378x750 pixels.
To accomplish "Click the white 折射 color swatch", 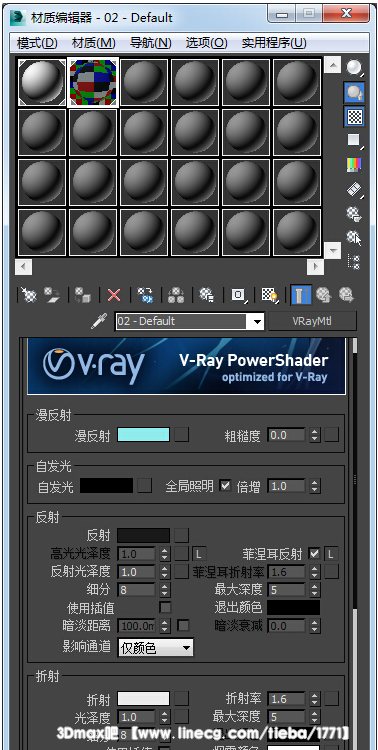I will click(144, 699).
